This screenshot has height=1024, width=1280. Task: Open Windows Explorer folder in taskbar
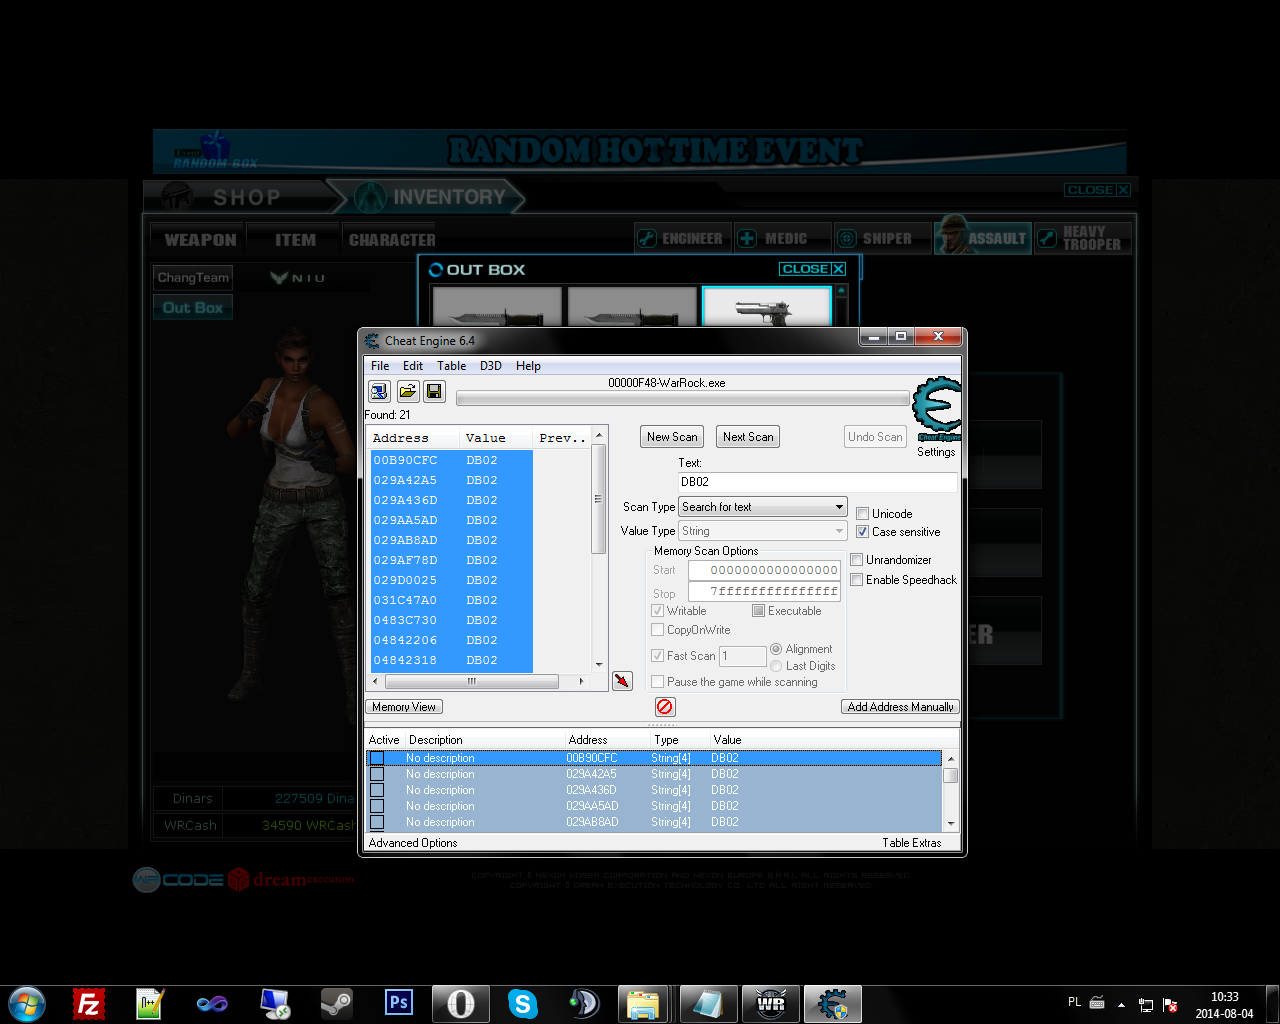(643, 1003)
